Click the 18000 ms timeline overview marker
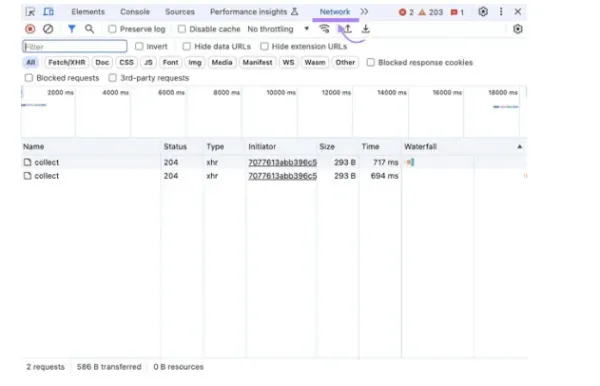This screenshot has width=600, height=386. click(503, 93)
